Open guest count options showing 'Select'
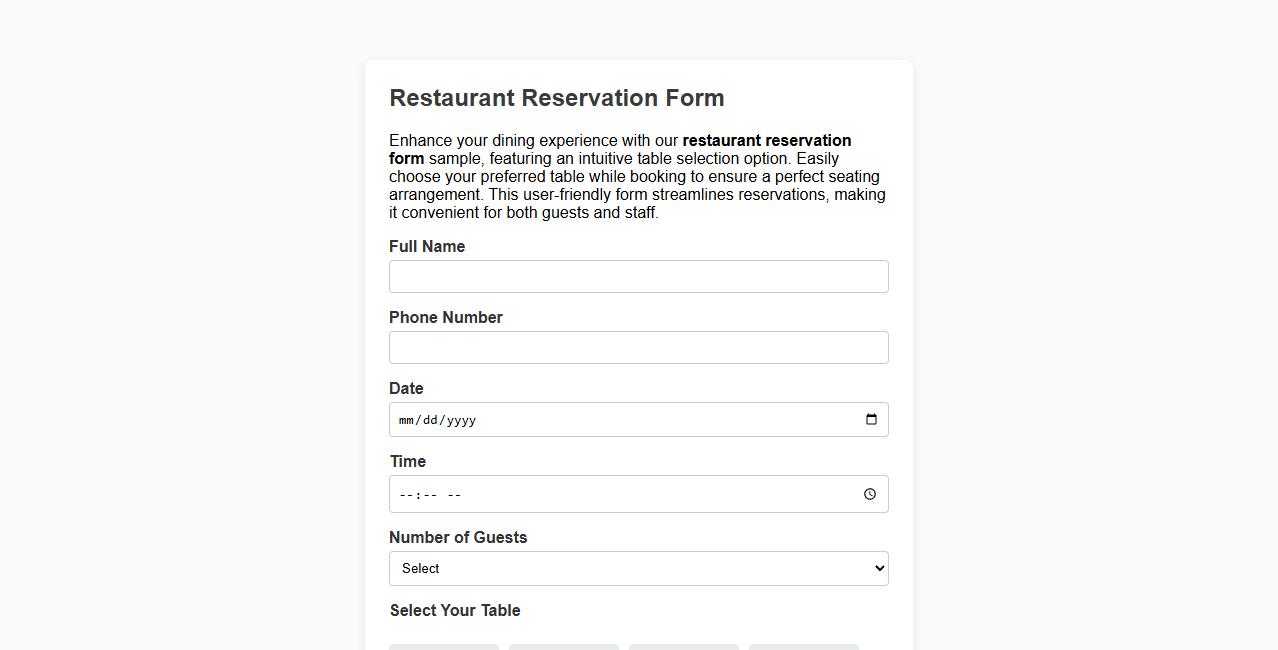1278x650 pixels. [639, 568]
